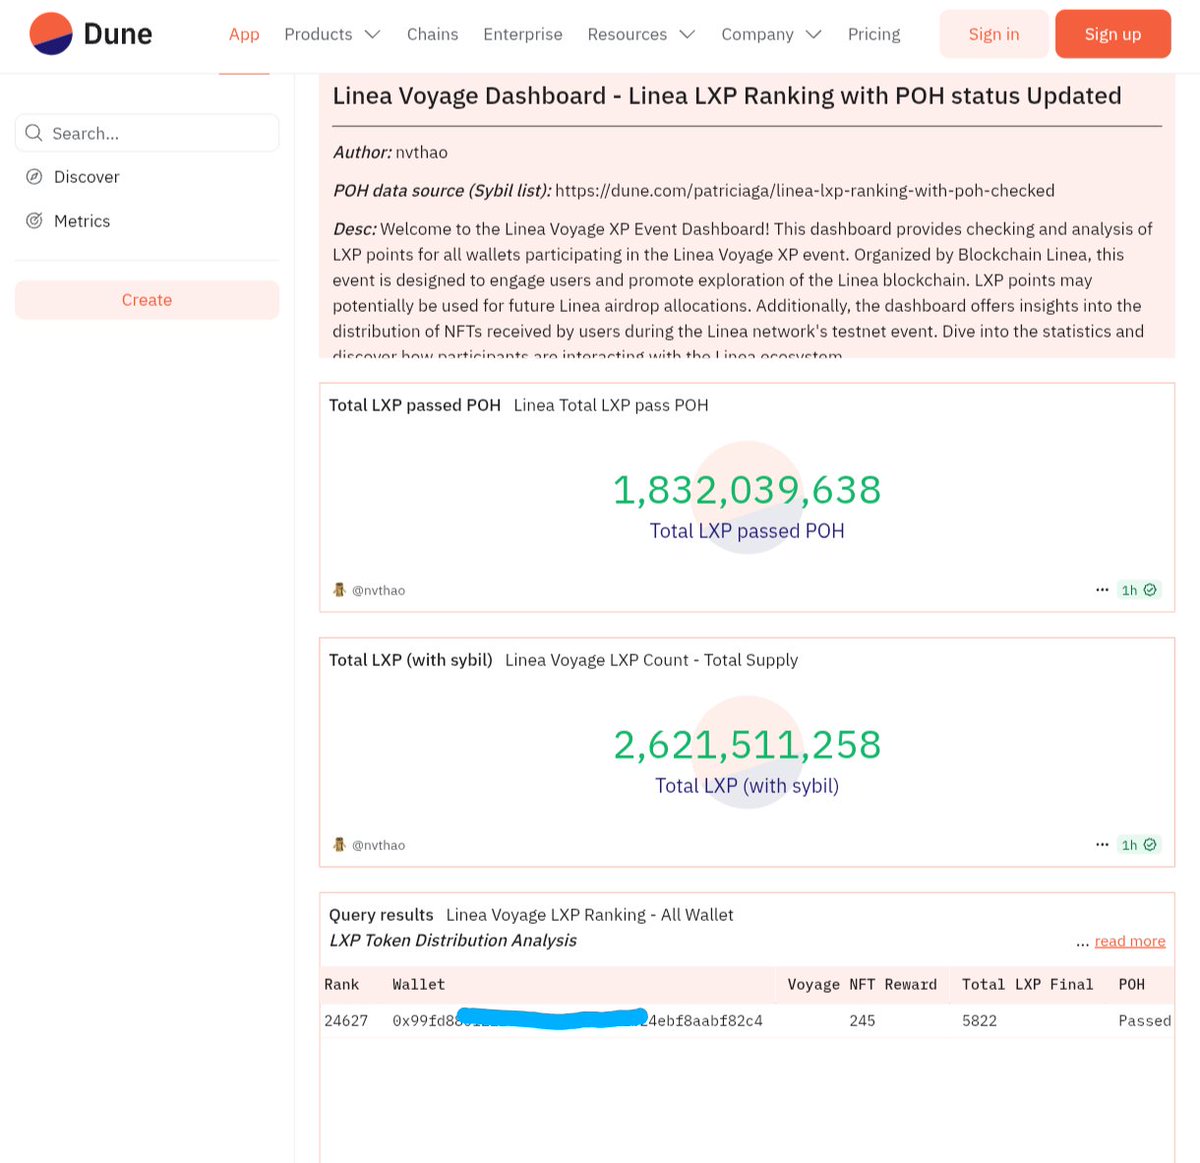This screenshot has height=1163, width=1200.
Task: Open Linea Voyage LXP Ranking - All Wallet query title
Action: click(590, 915)
